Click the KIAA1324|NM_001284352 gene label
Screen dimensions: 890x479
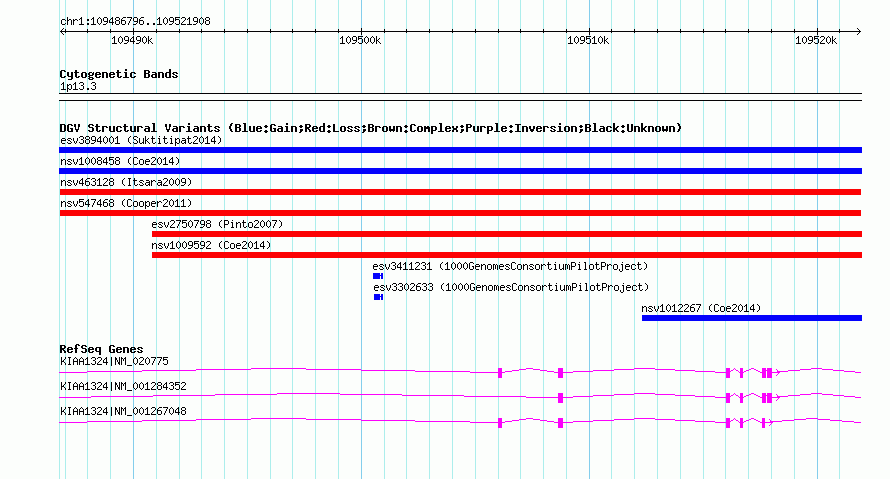tap(123, 386)
